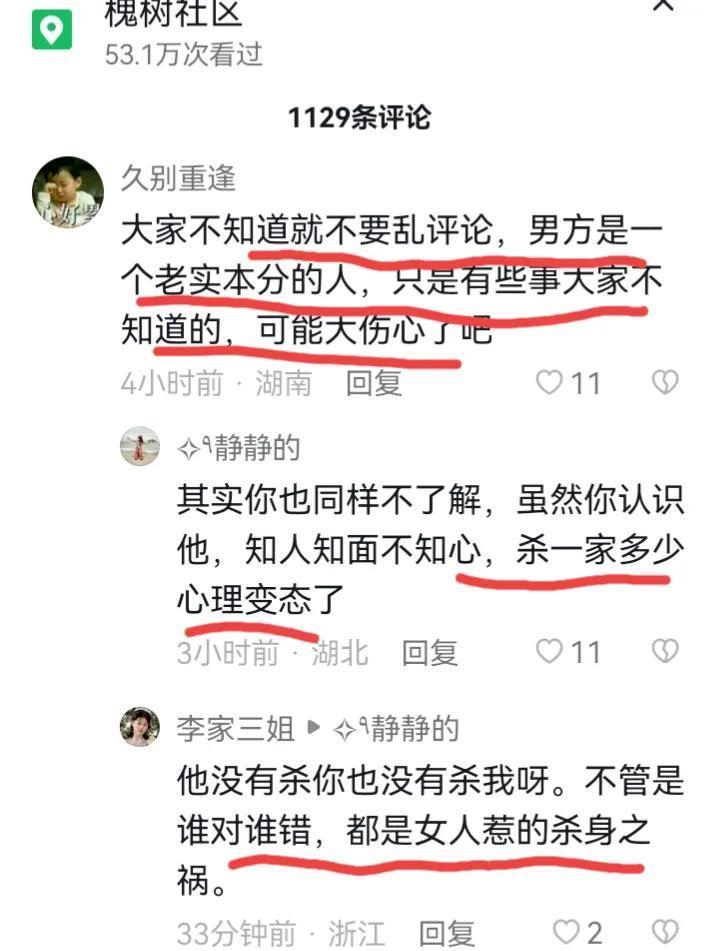Viewport: 712px width, 951px height.
Task: Open username 久别重逢
Action: (x=178, y=178)
